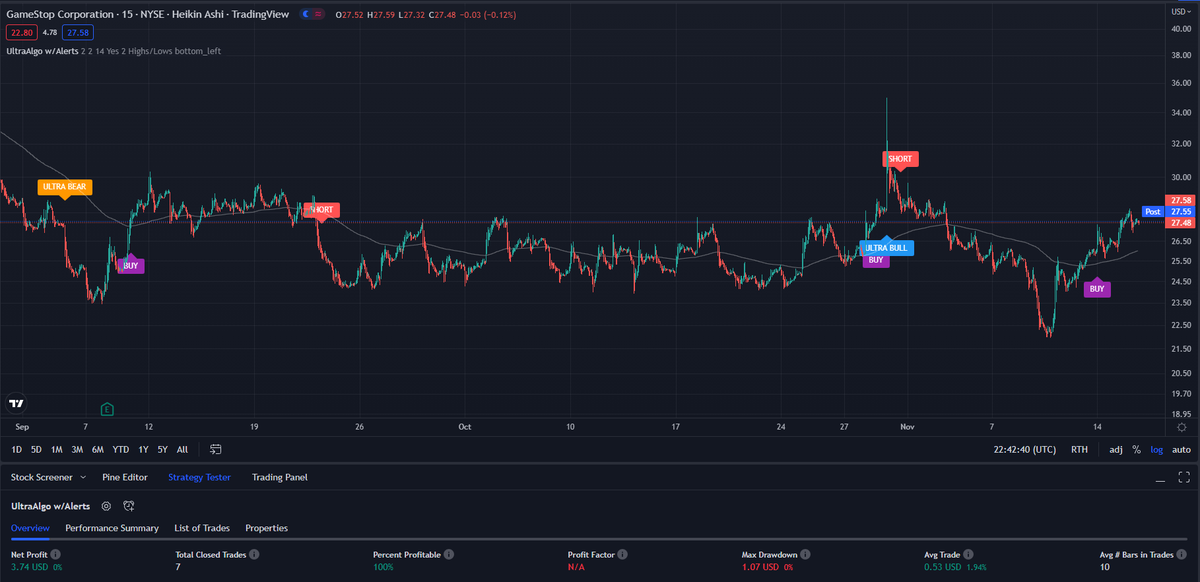The image size is (1200, 582).
Task: Click the earnings 'E' marker below the chart
Action: pos(106,409)
